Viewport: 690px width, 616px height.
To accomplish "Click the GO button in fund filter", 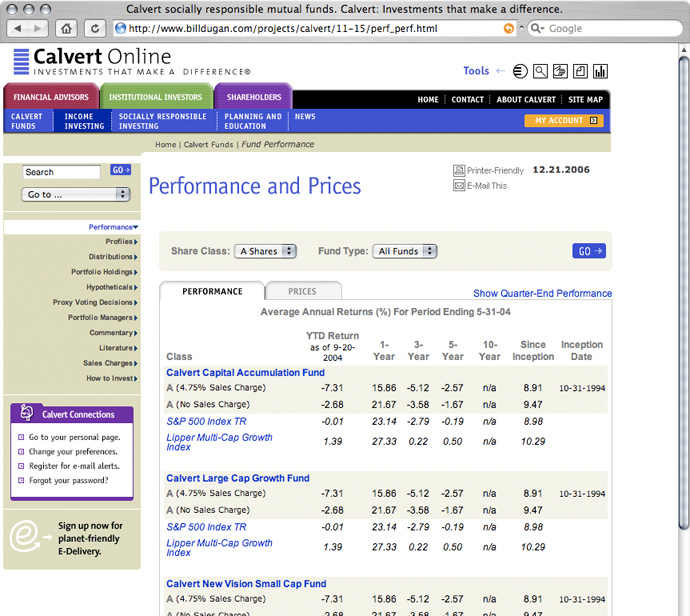I will pos(589,251).
